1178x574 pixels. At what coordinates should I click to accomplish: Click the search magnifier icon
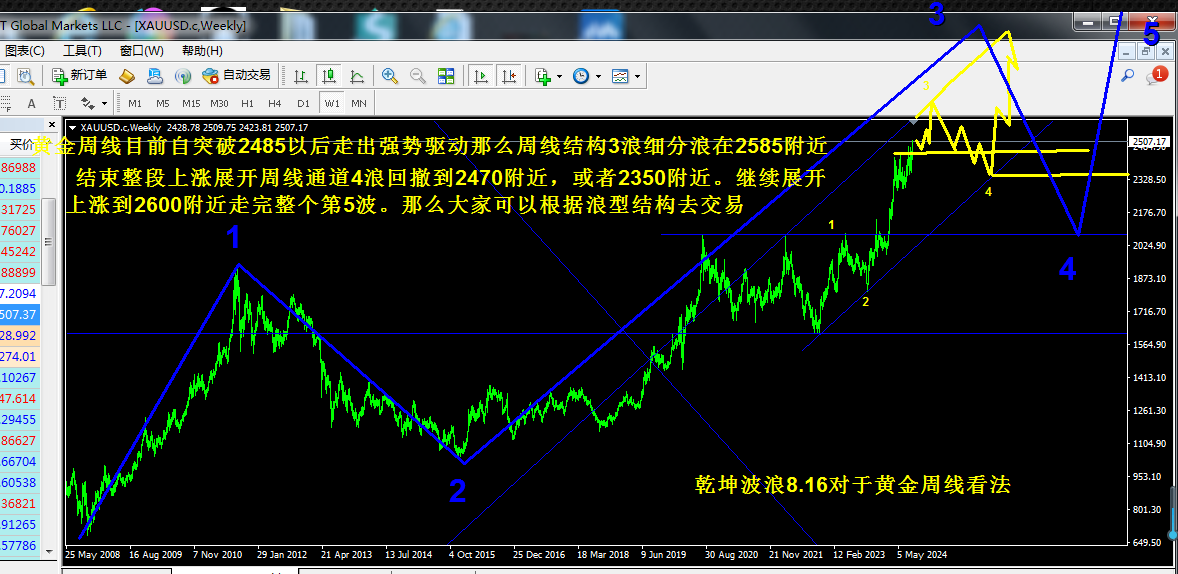tap(1128, 75)
